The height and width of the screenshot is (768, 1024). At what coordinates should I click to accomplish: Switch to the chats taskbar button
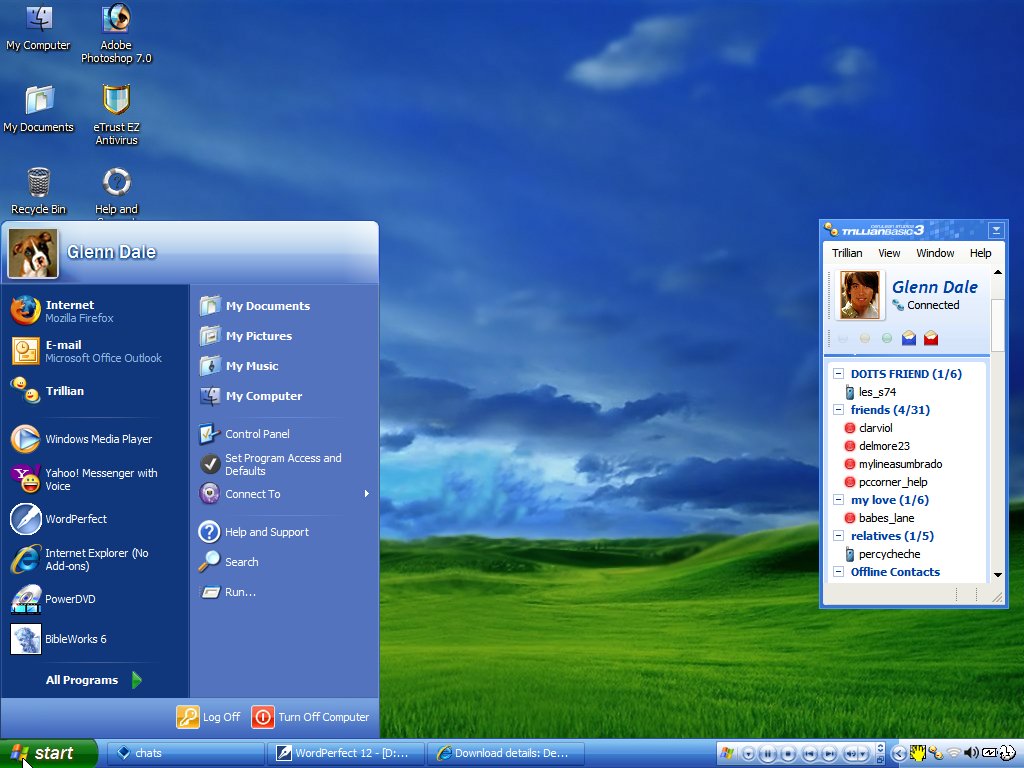point(185,753)
